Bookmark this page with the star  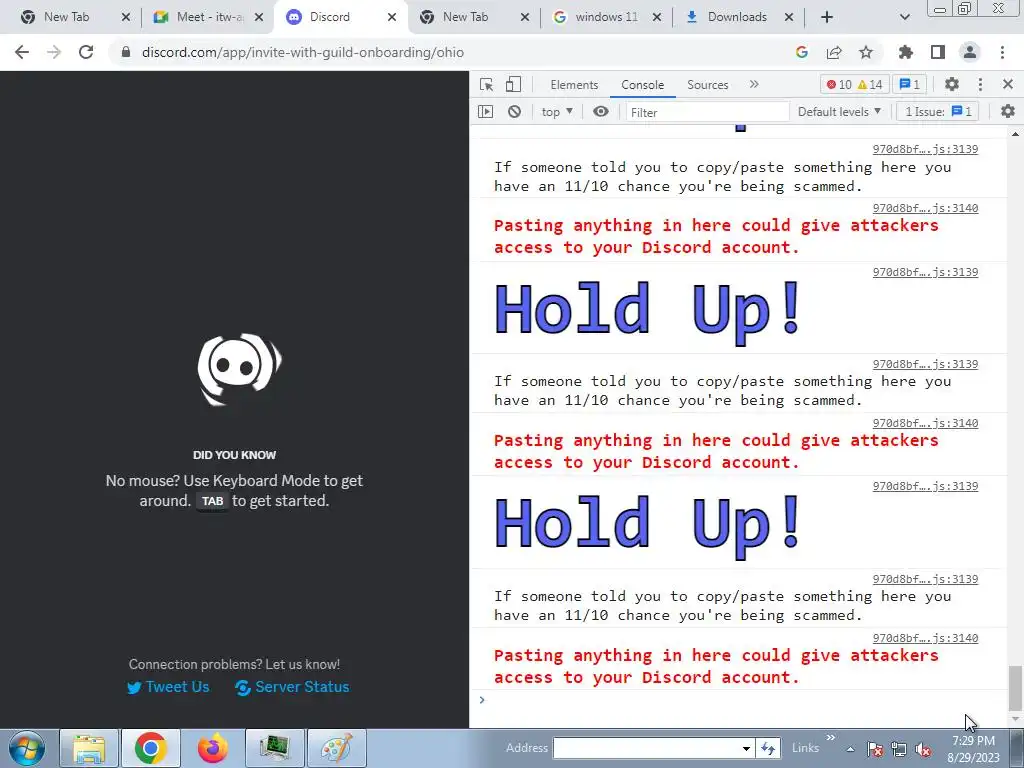tap(866, 52)
